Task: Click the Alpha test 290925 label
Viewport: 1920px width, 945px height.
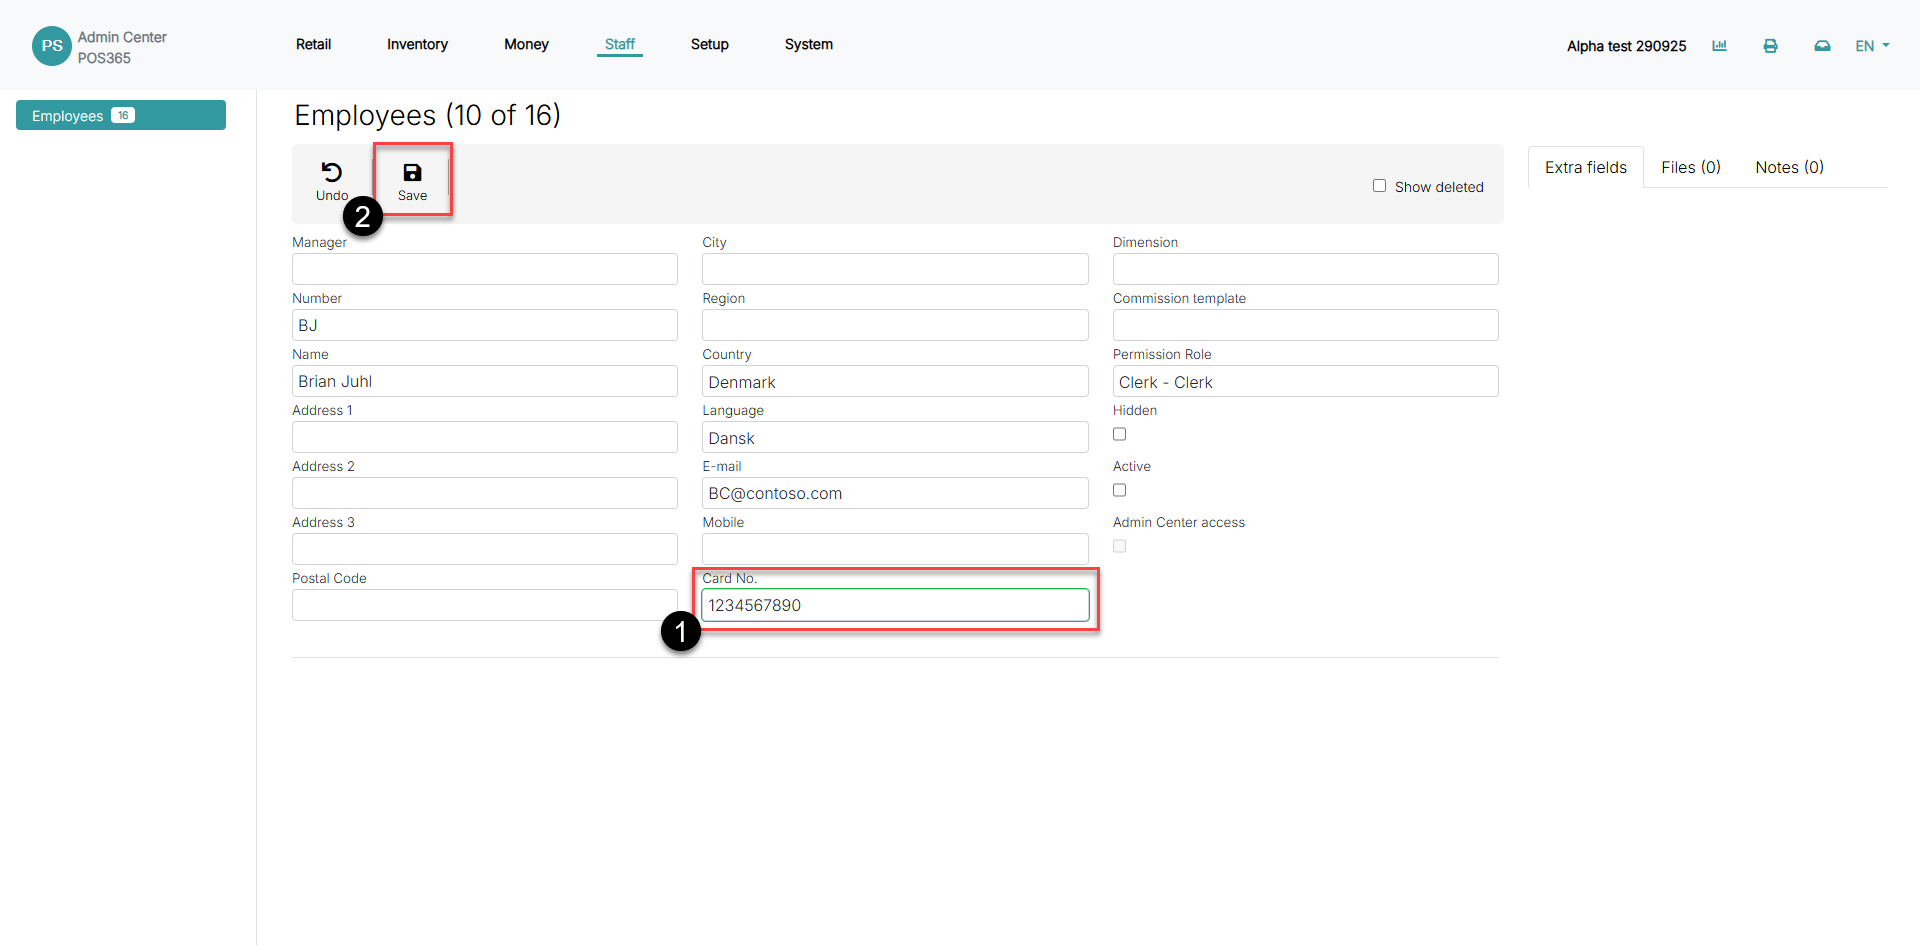Action: point(1626,46)
